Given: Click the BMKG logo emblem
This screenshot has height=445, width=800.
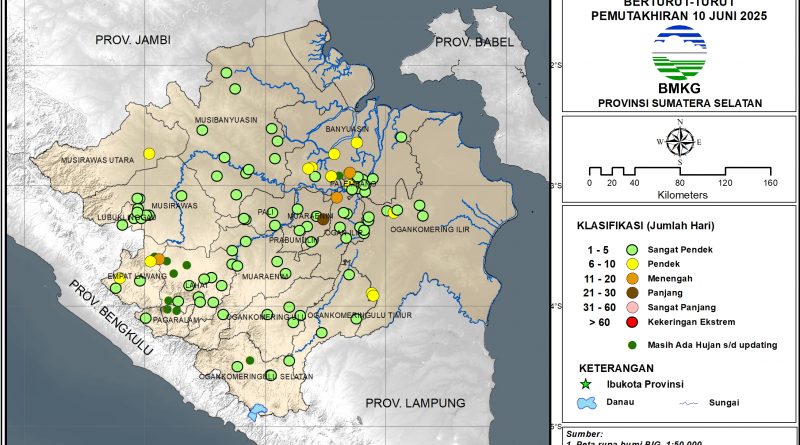Looking at the screenshot, I should click(x=679, y=53).
